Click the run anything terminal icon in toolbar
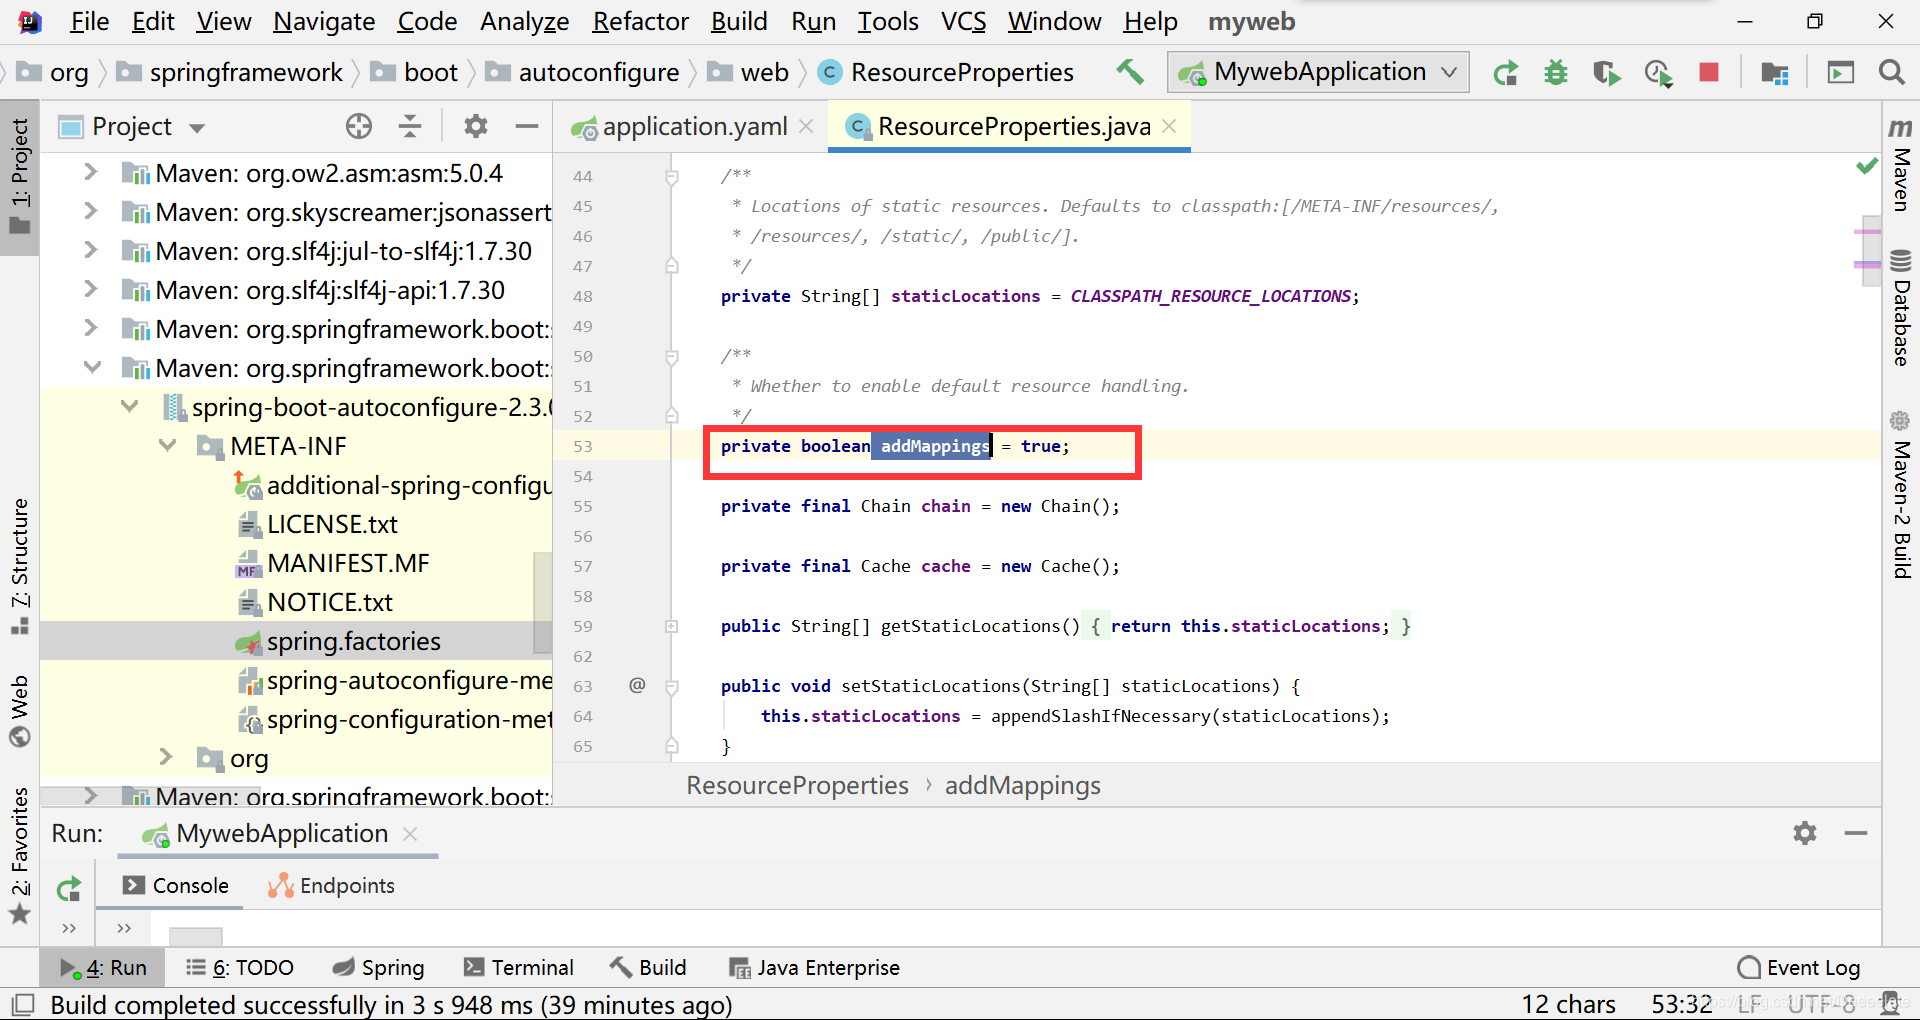Image resolution: width=1920 pixels, height=1020 pixels. [x=1840, y=73]
